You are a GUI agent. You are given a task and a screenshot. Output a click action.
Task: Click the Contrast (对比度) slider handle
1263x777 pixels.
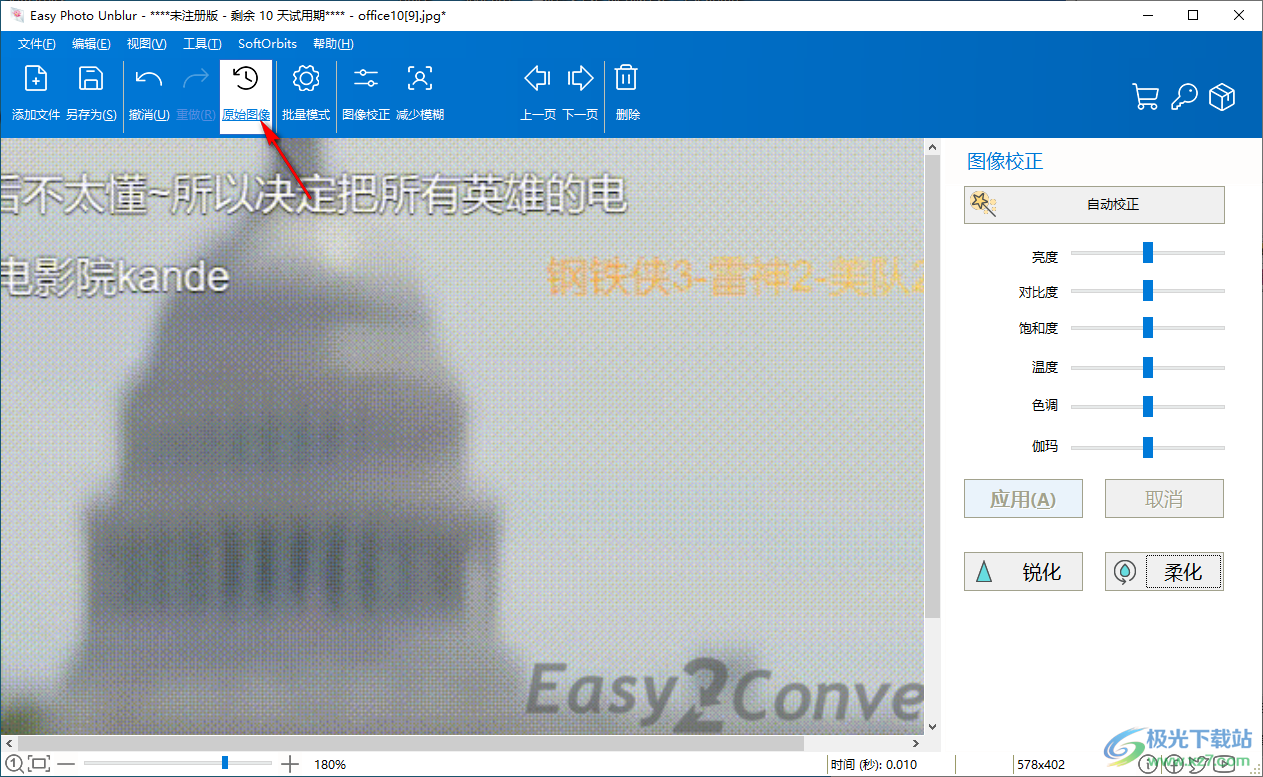point(1148,291)
